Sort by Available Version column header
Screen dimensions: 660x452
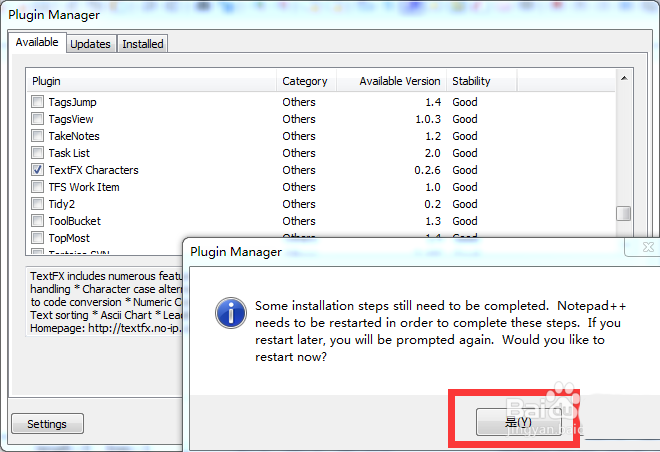point(391,81)
